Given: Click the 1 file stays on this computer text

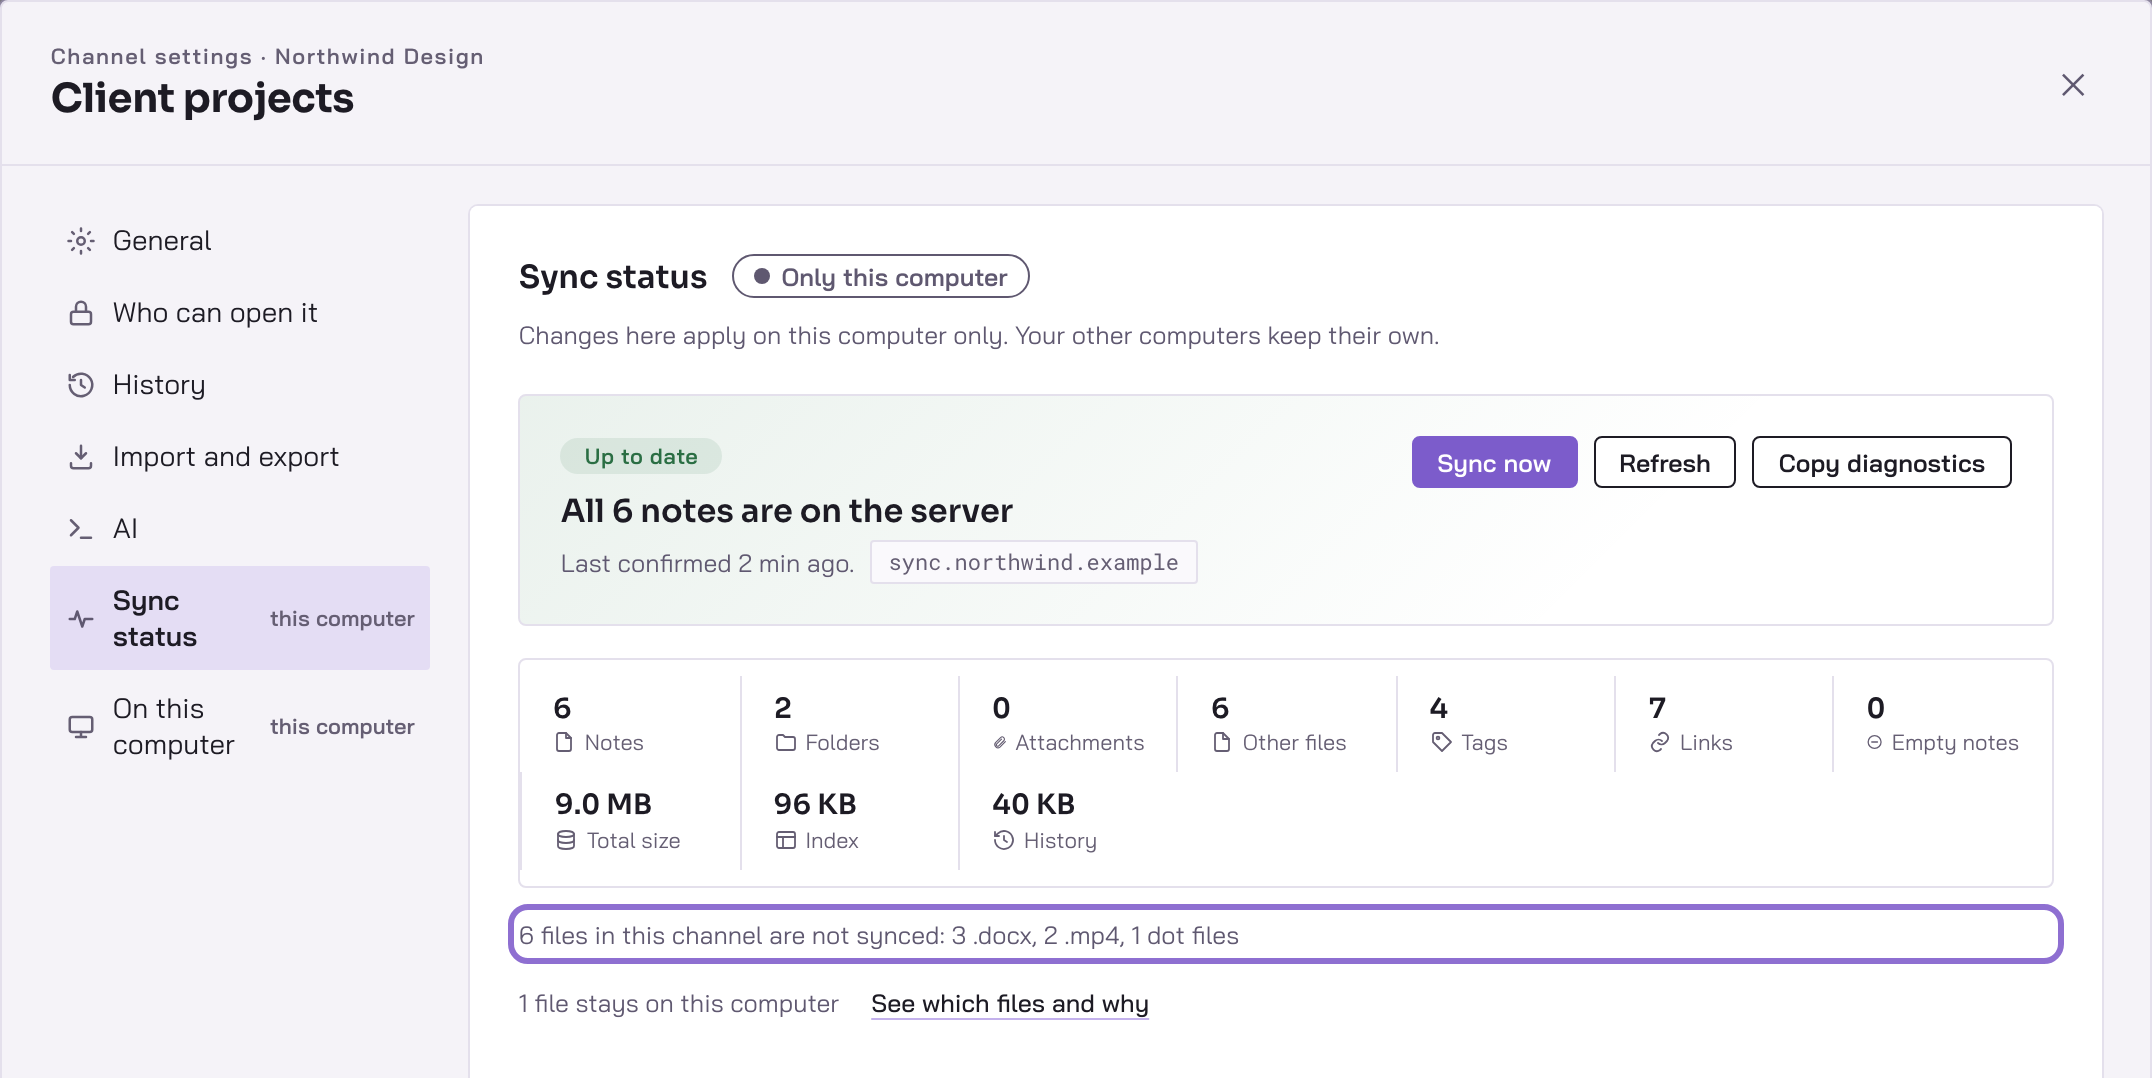Looking at the screenshot, I should click(x=678, y=1004).
